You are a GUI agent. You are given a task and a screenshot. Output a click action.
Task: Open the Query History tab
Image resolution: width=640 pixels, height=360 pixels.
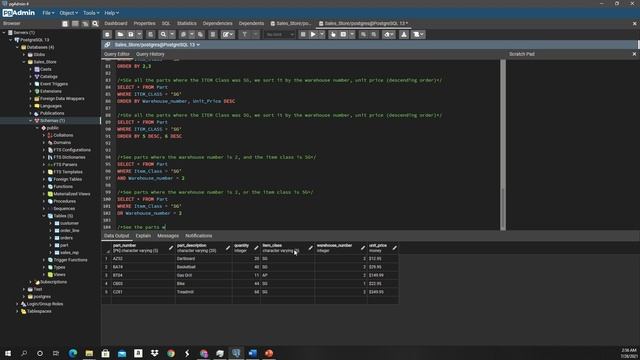coord(150,54)
